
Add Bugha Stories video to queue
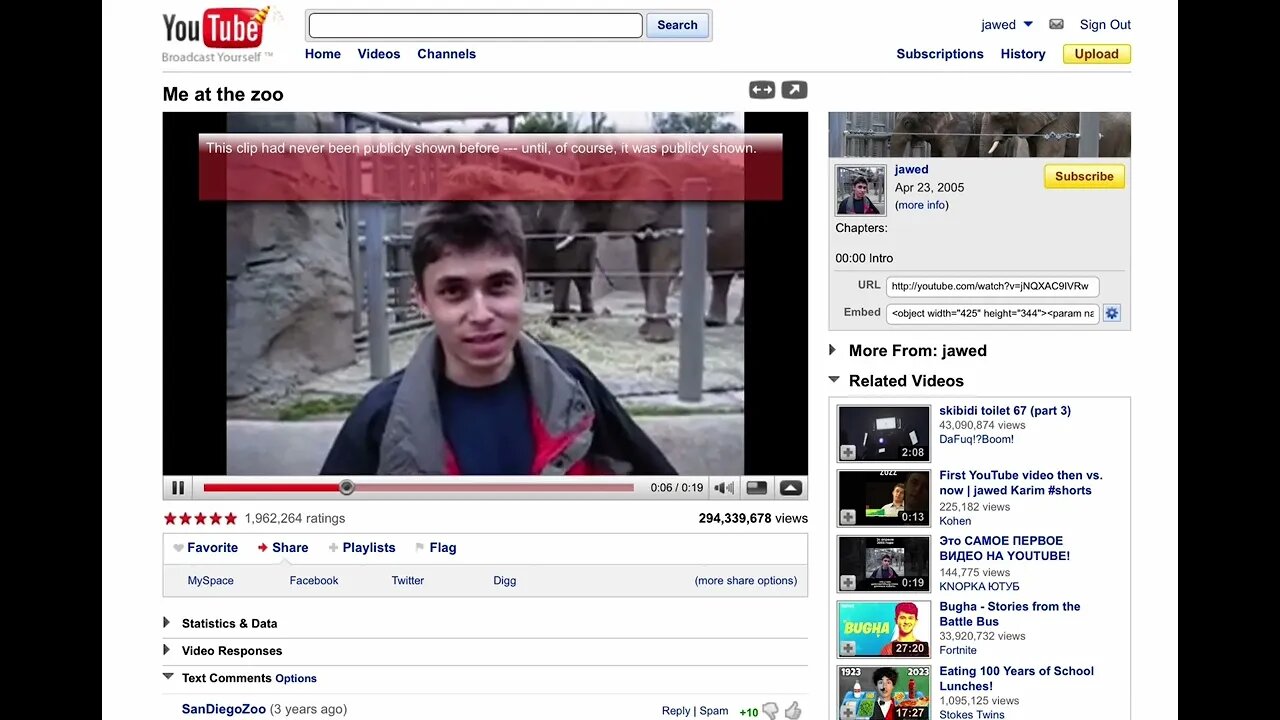point(848,648)
